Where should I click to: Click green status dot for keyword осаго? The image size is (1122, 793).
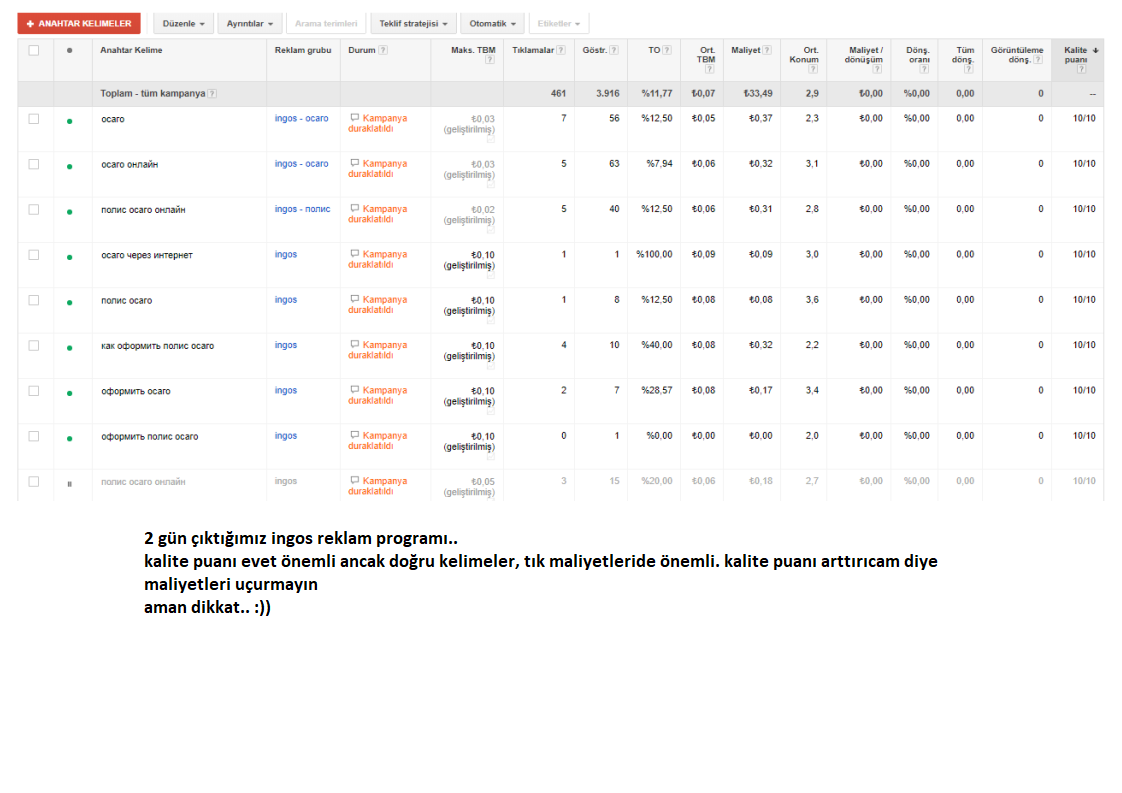click(x=69, y=121)
